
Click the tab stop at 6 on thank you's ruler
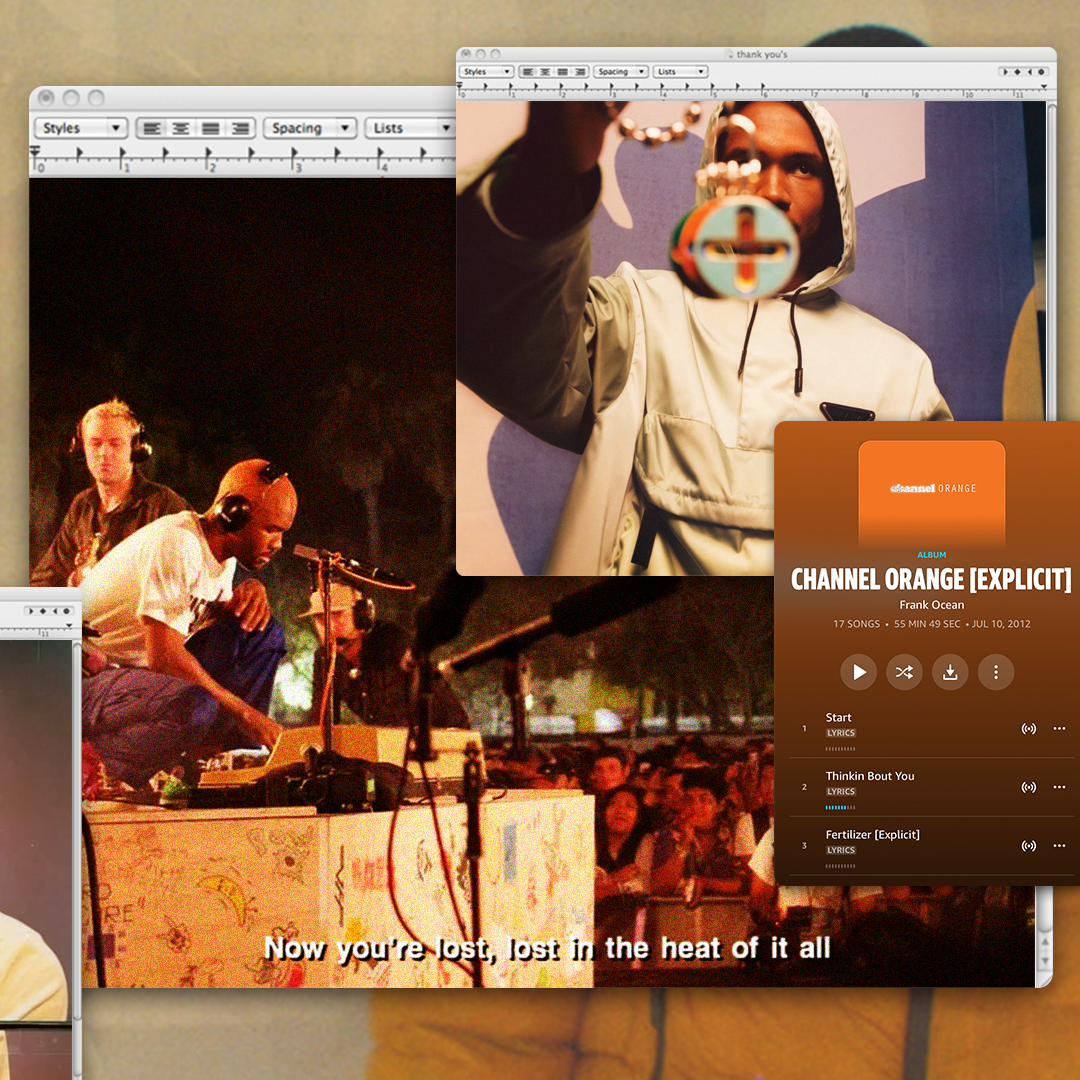[x=763, y=85]
